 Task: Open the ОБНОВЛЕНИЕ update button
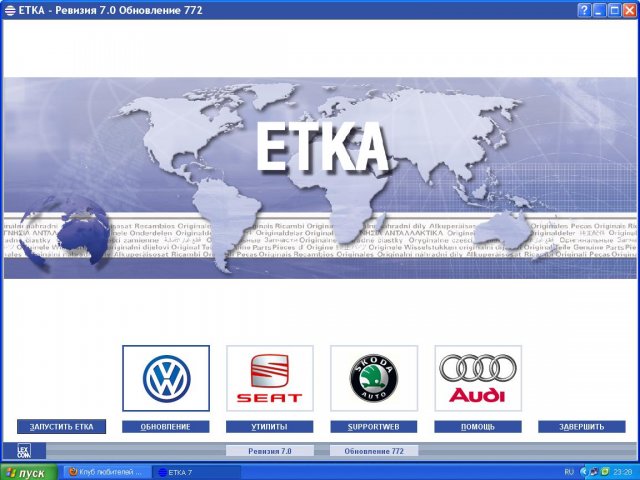(166, 427)
